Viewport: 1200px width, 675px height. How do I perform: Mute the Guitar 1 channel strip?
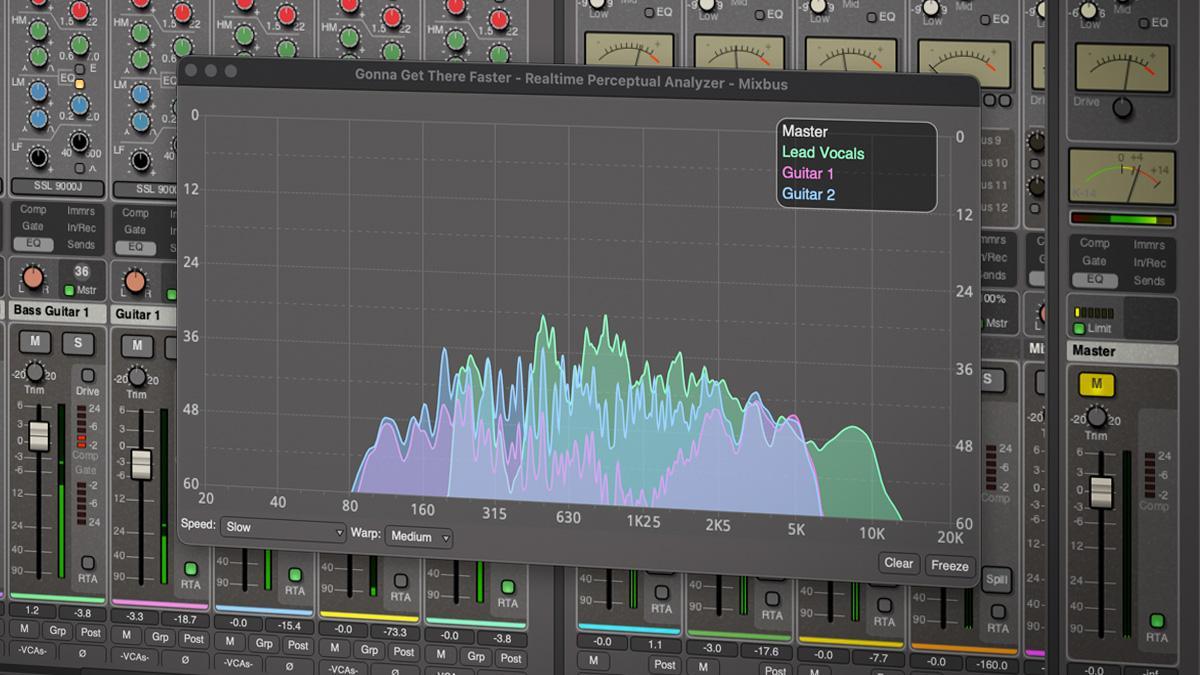coord(137,346)
